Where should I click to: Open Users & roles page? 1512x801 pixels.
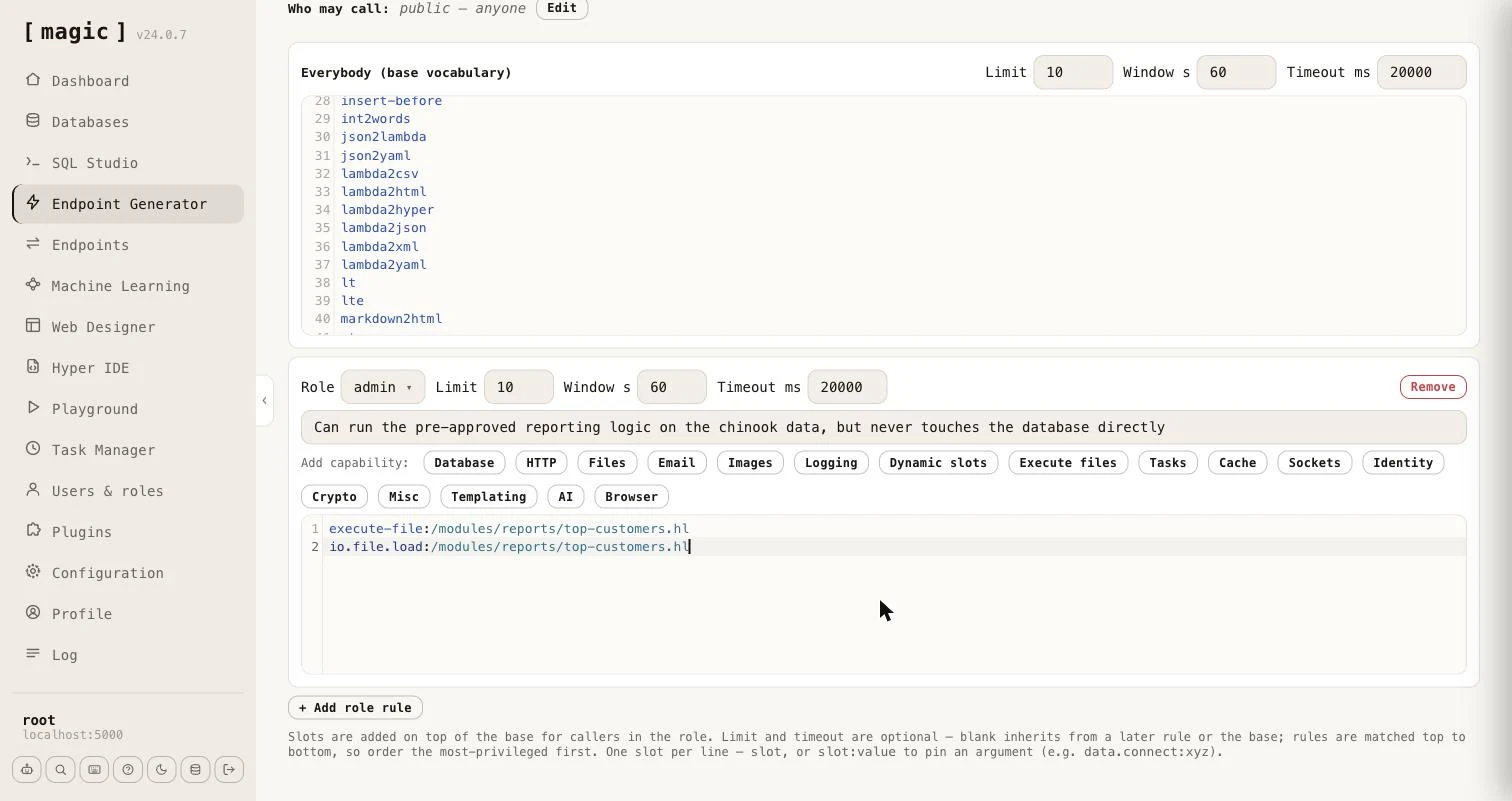(x=128, y=491)
